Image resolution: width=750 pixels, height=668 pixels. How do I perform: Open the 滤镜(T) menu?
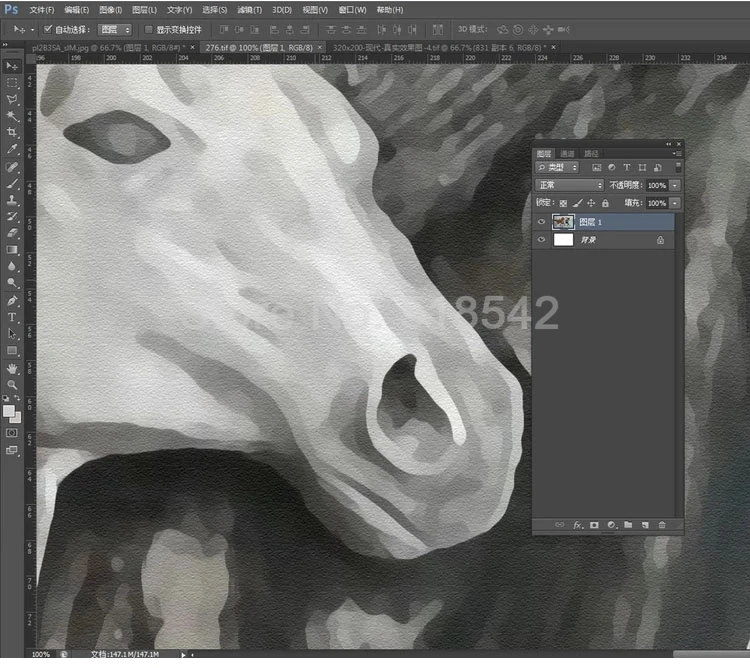(250, 10)
